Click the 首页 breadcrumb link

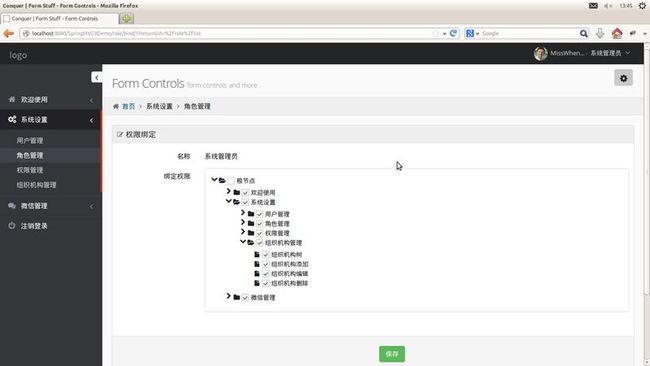pyautogui.click(x=129, y=107)
